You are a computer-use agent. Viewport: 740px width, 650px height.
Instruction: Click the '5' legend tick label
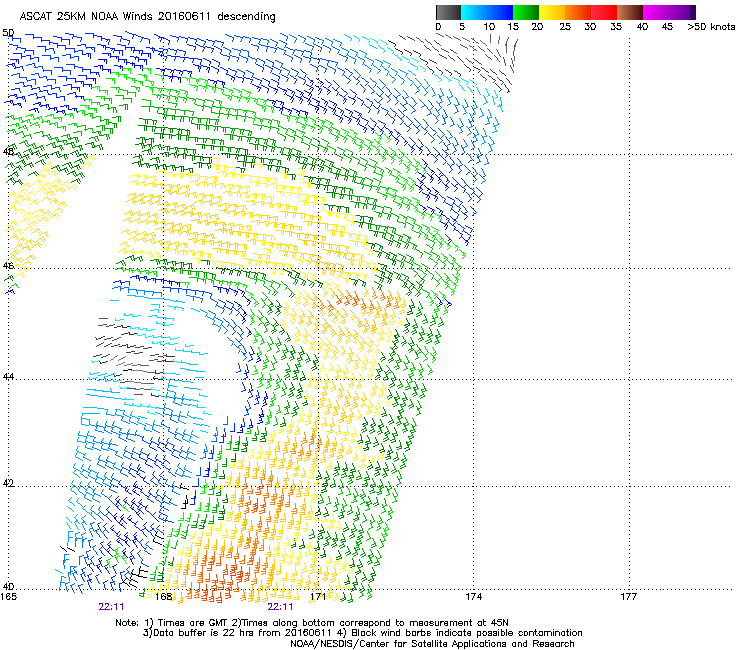click(462, 27)
